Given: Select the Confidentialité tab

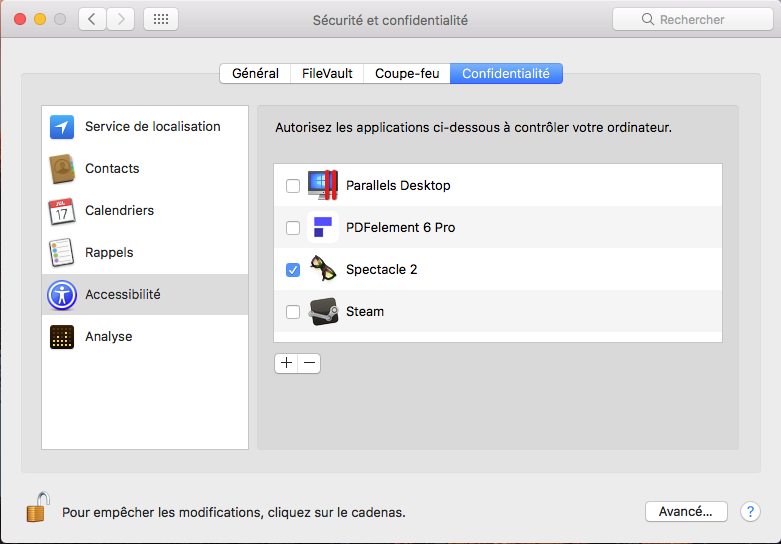Looking at the screenshot, I should click(506, 74).
